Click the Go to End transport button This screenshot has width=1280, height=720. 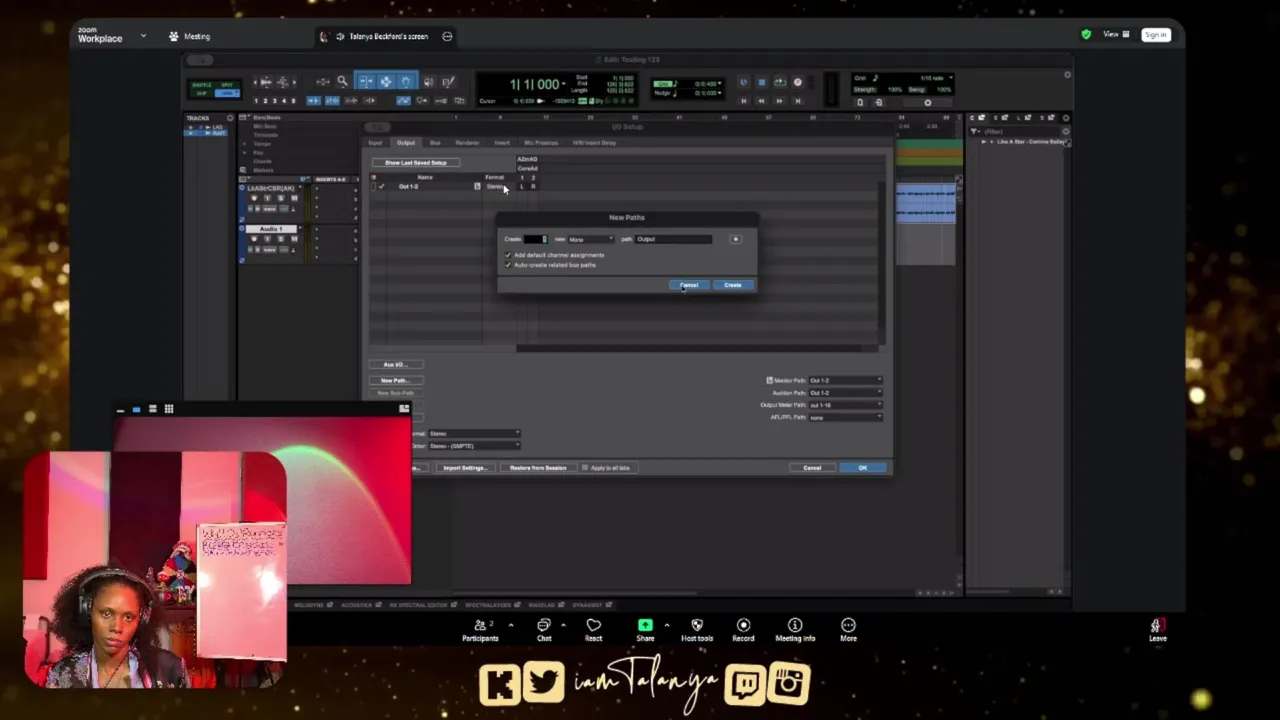tap(797, 101)
